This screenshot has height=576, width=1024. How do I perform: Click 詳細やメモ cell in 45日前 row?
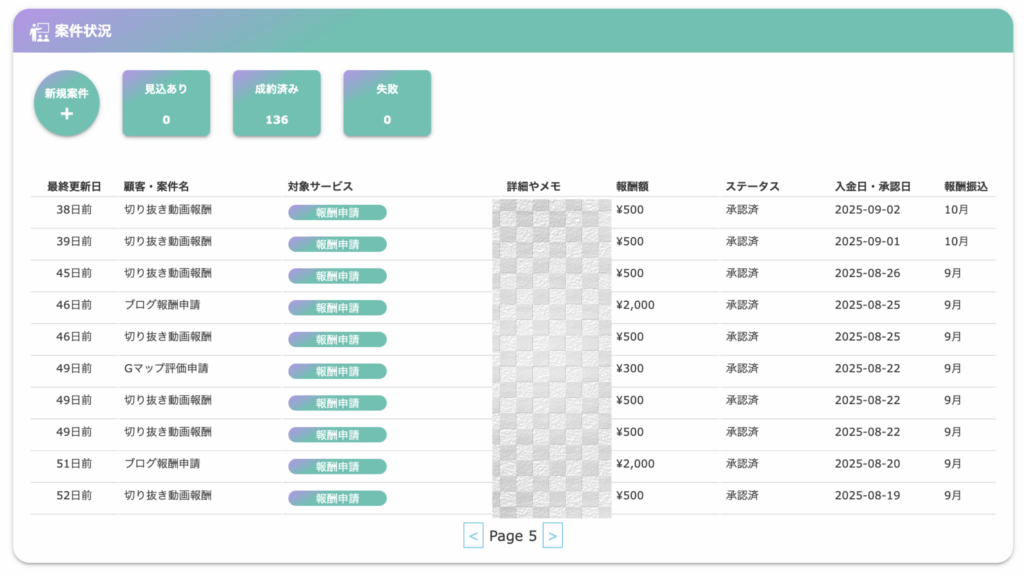(551, 274)
